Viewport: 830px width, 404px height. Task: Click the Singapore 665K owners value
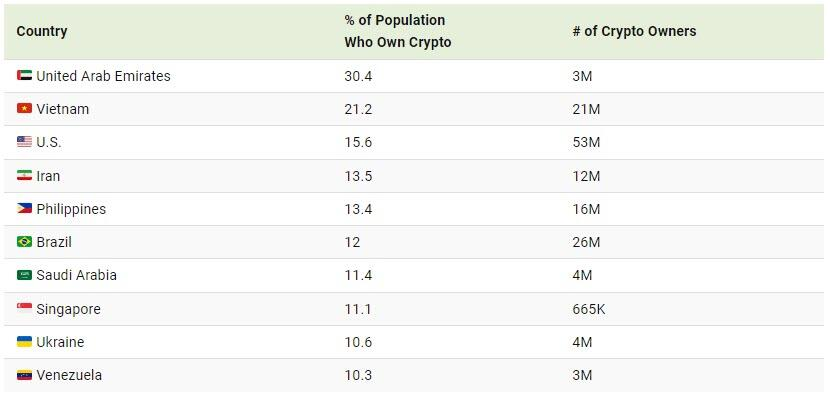(x=589, y=309)
